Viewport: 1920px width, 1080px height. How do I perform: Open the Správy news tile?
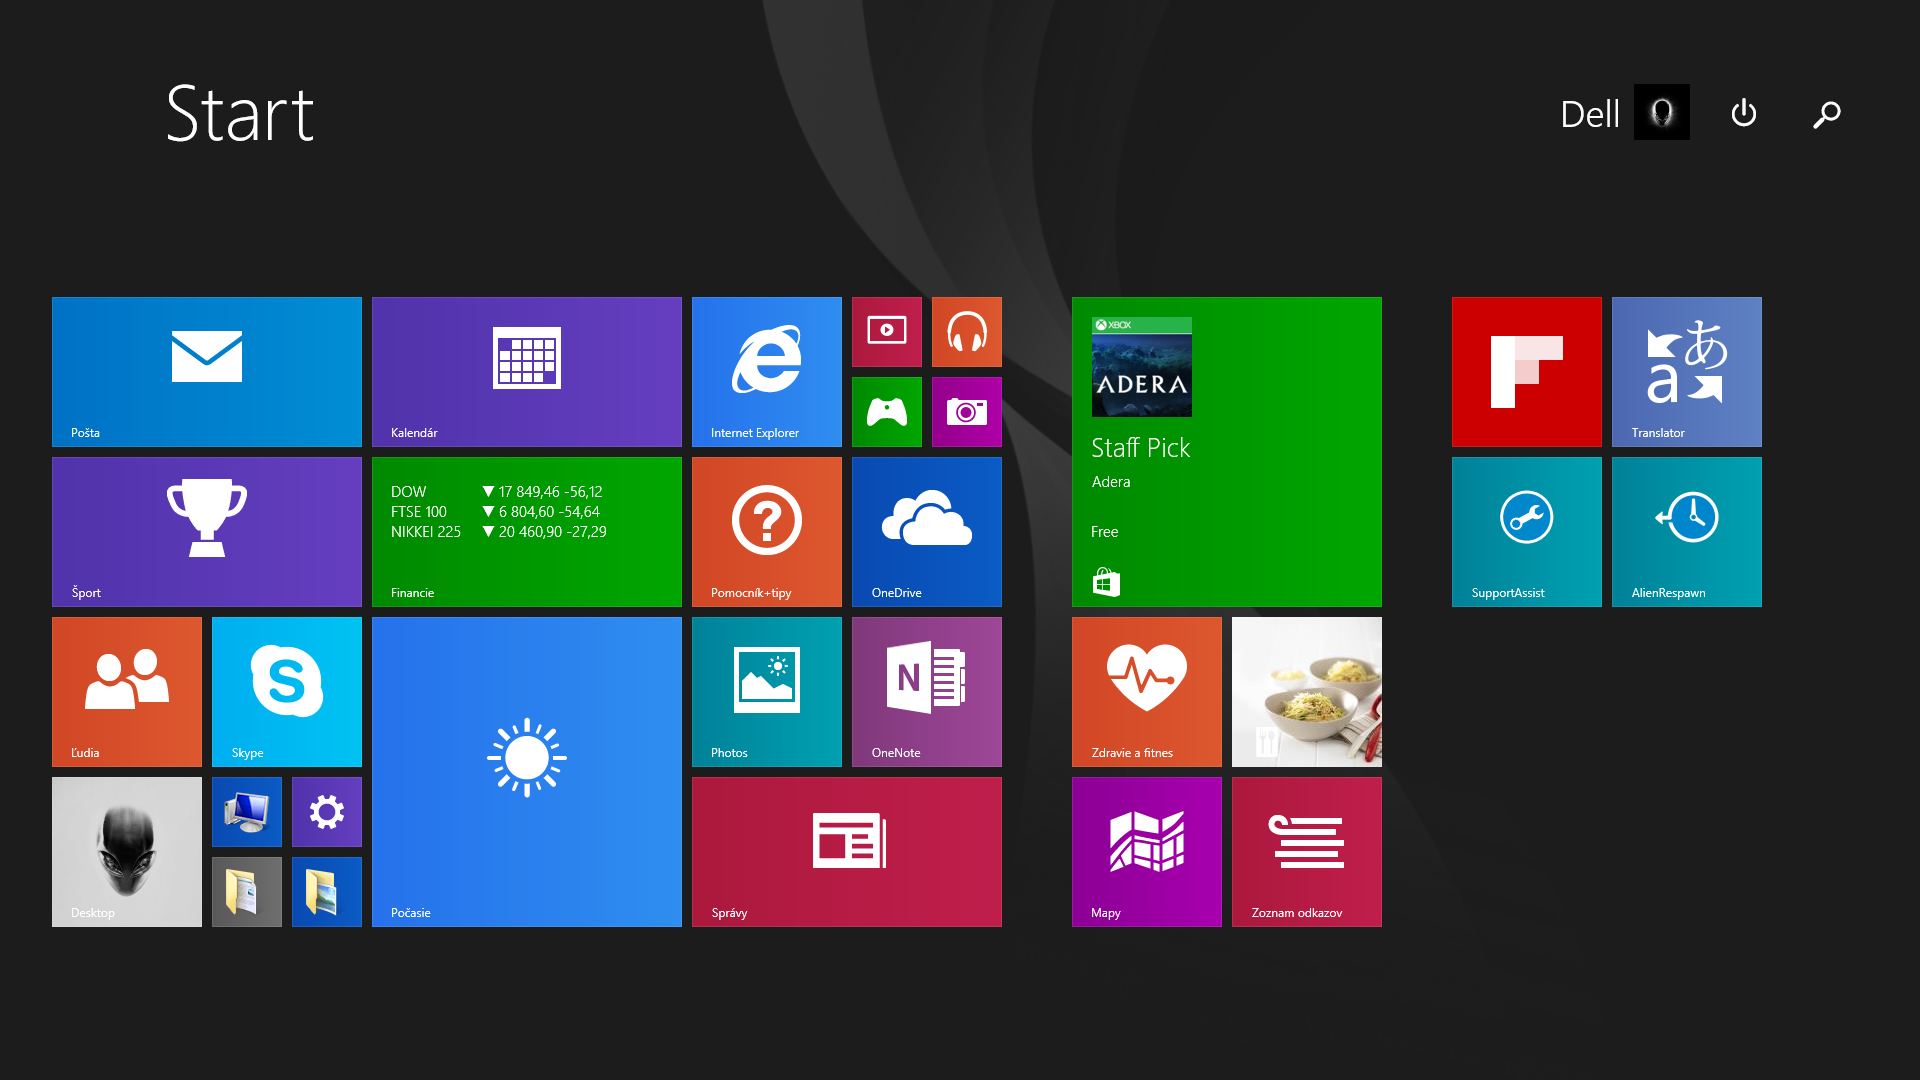[847, 852]
